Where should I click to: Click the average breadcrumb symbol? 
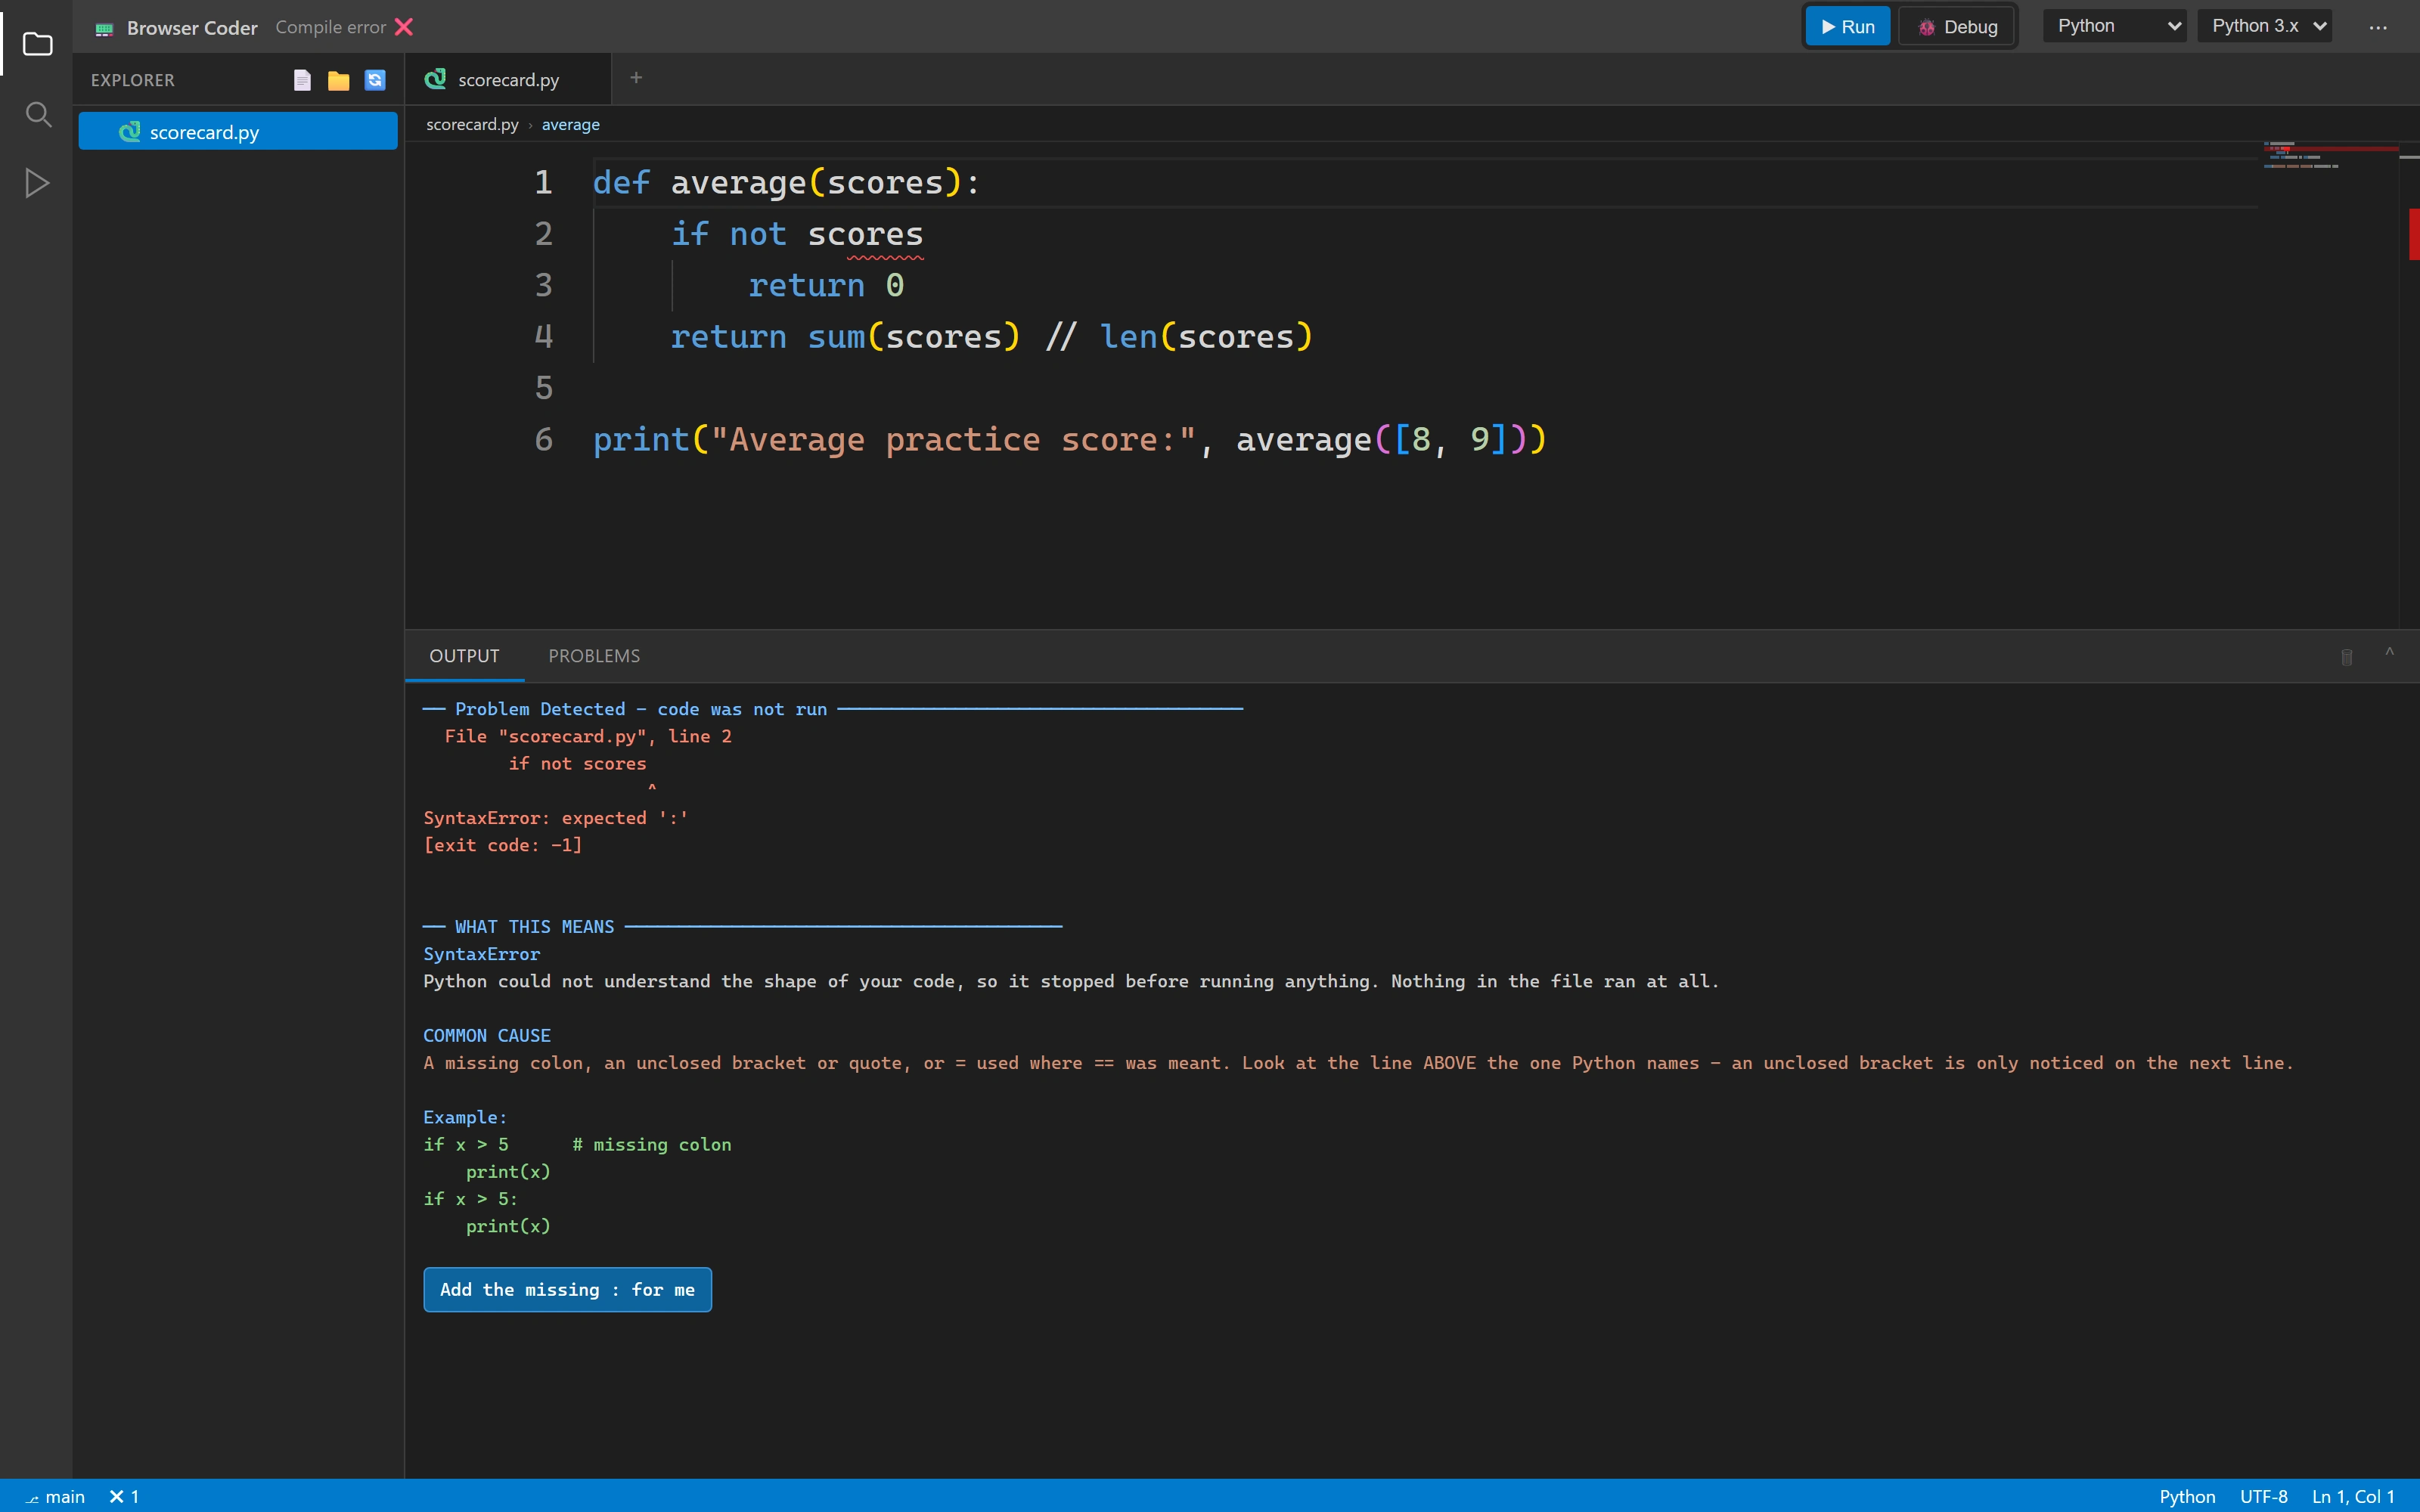pyautogui.click(x=571, y=124)
